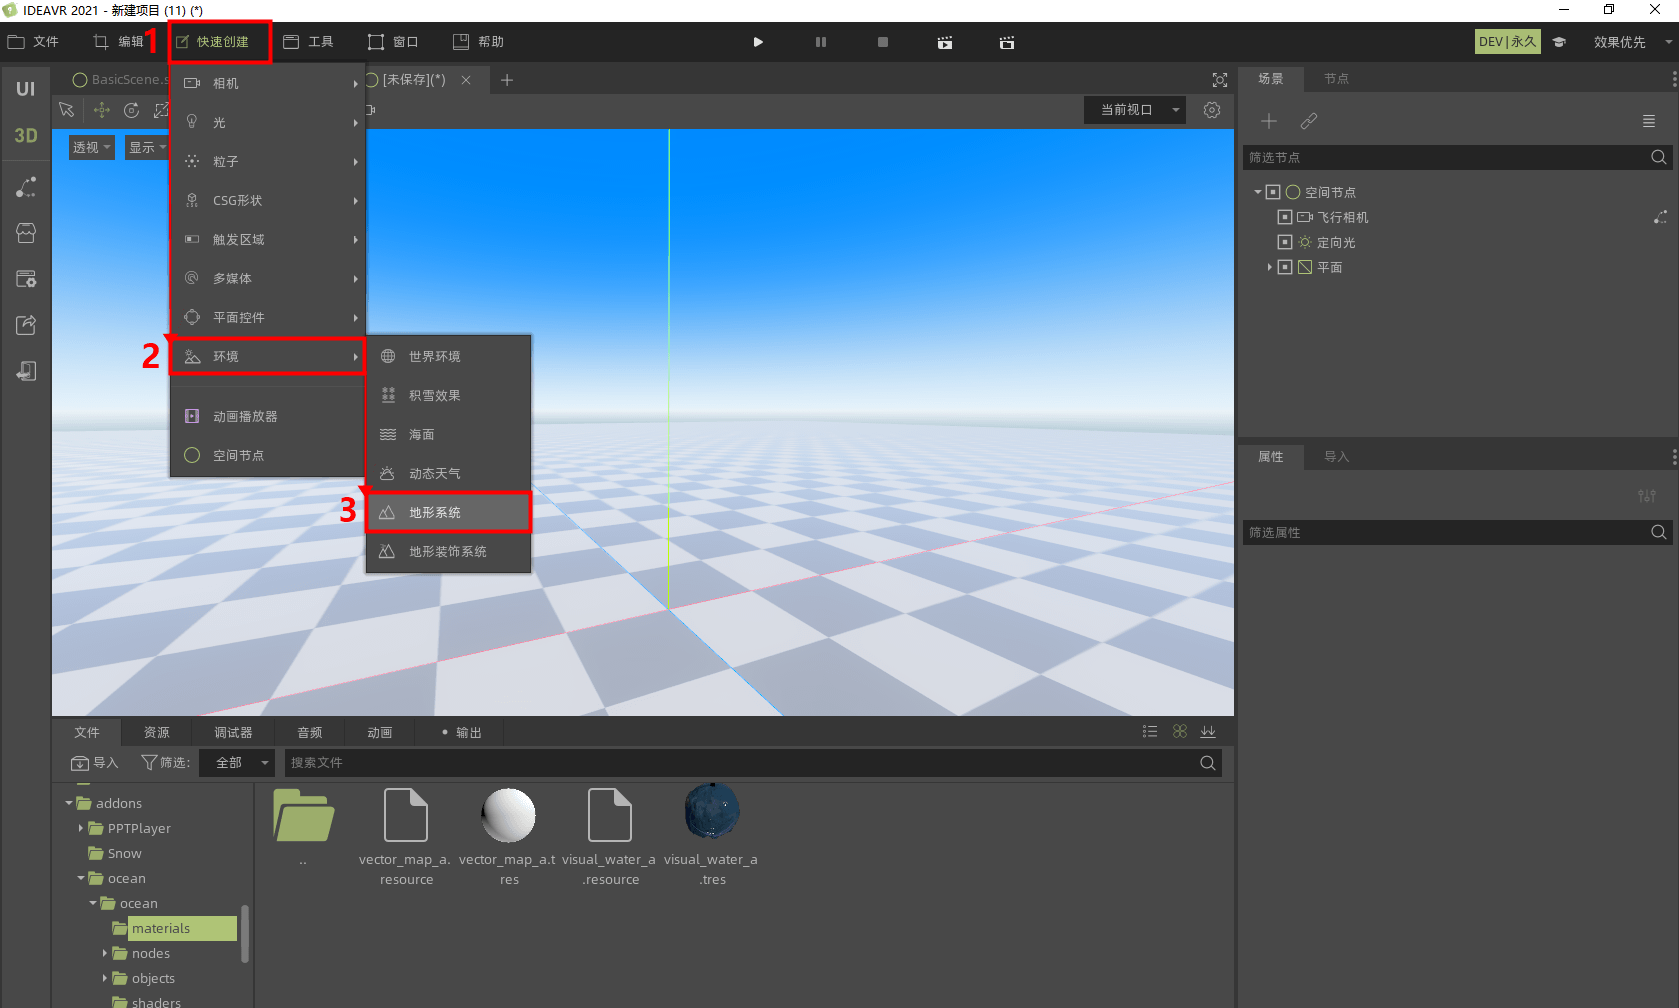The width and height of the screenshot is (1679, 1008).
Task: Play custom scene clapper icon
Action: pyautogui.click(x=1007, y=42)
